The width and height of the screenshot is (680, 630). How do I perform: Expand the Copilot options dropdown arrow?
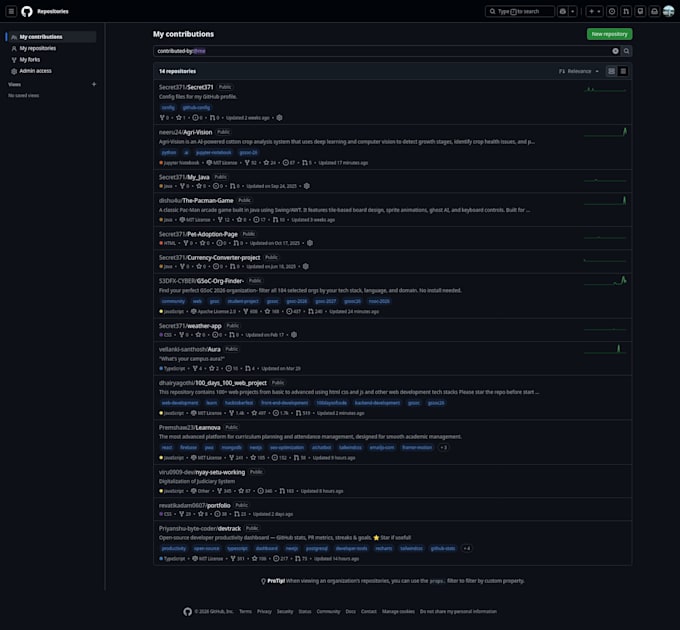coord(573,11)
